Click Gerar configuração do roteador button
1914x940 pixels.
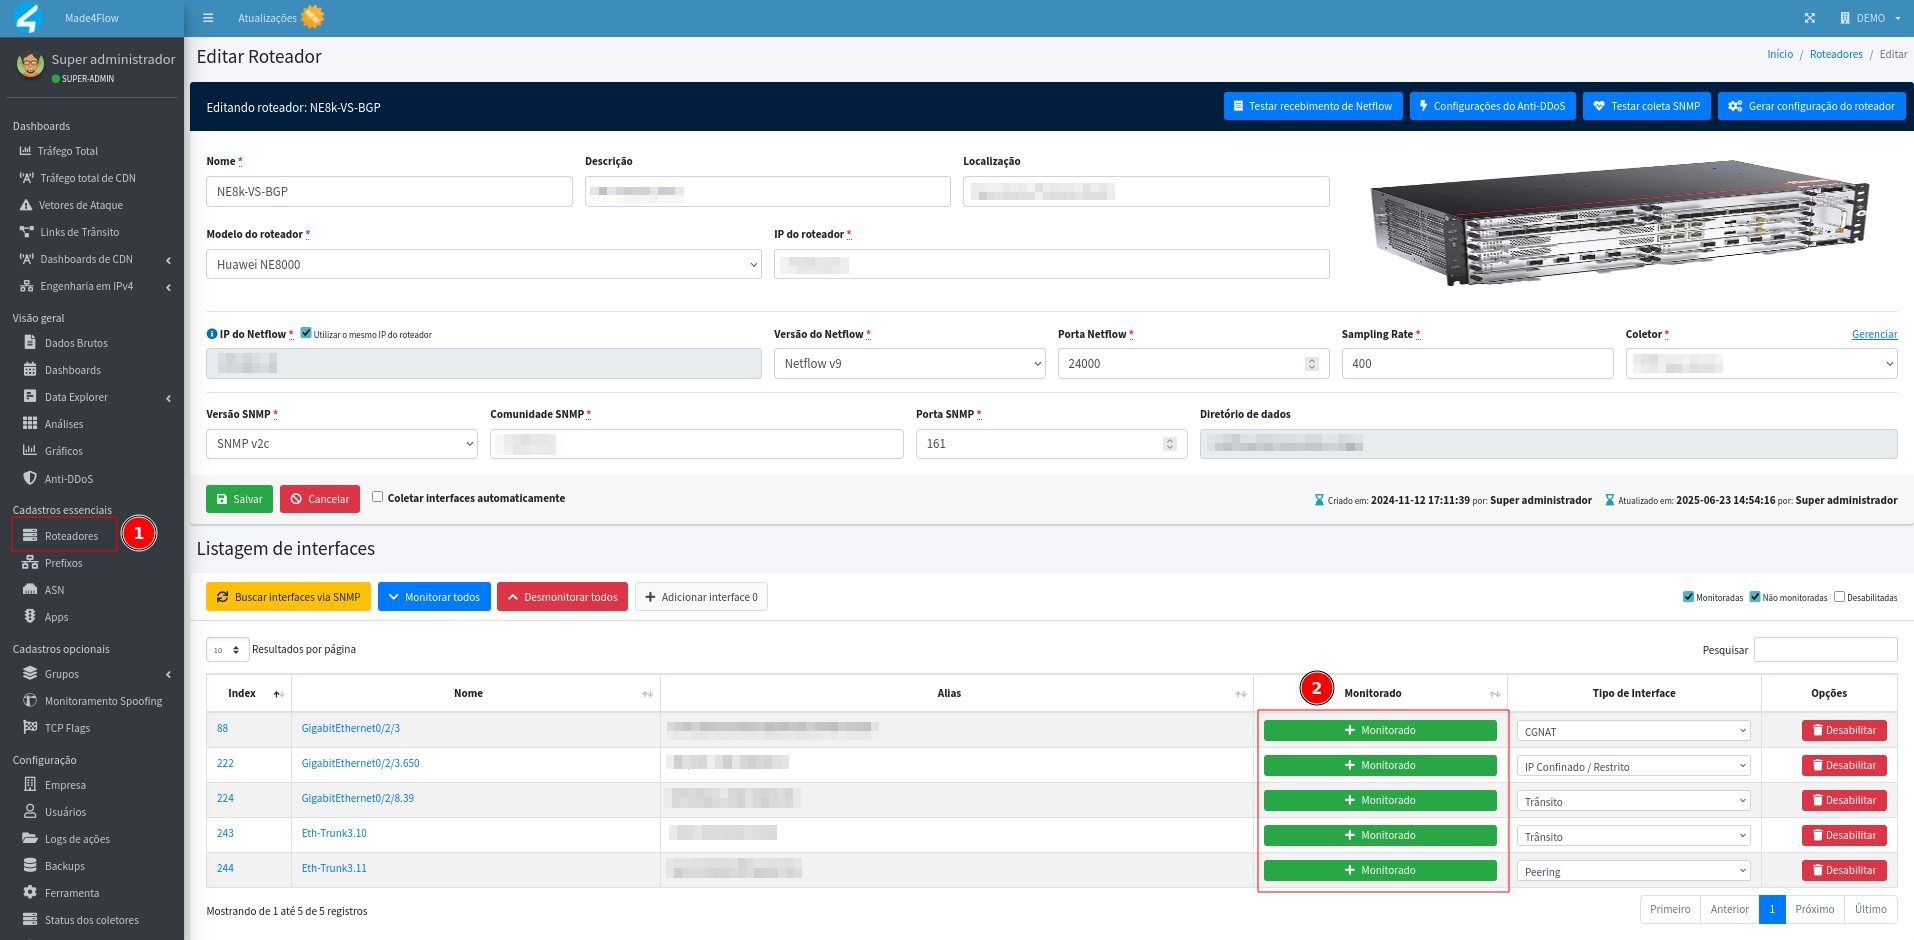1811,106
